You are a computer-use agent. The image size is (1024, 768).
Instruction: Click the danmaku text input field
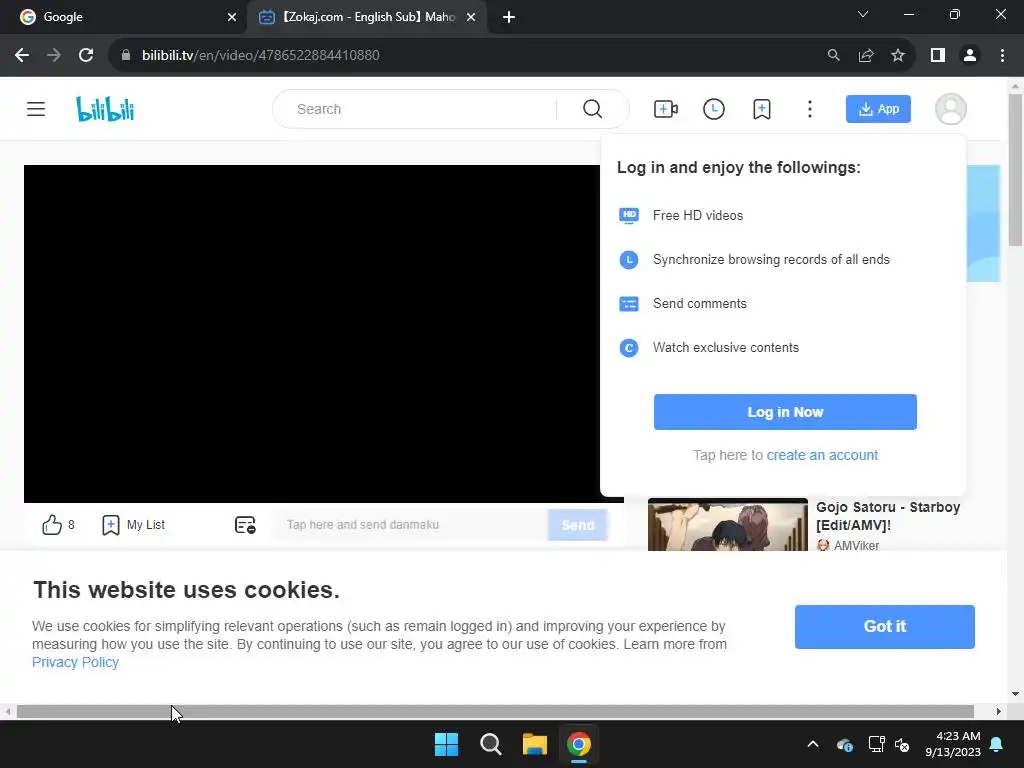[x=410, y=525]
